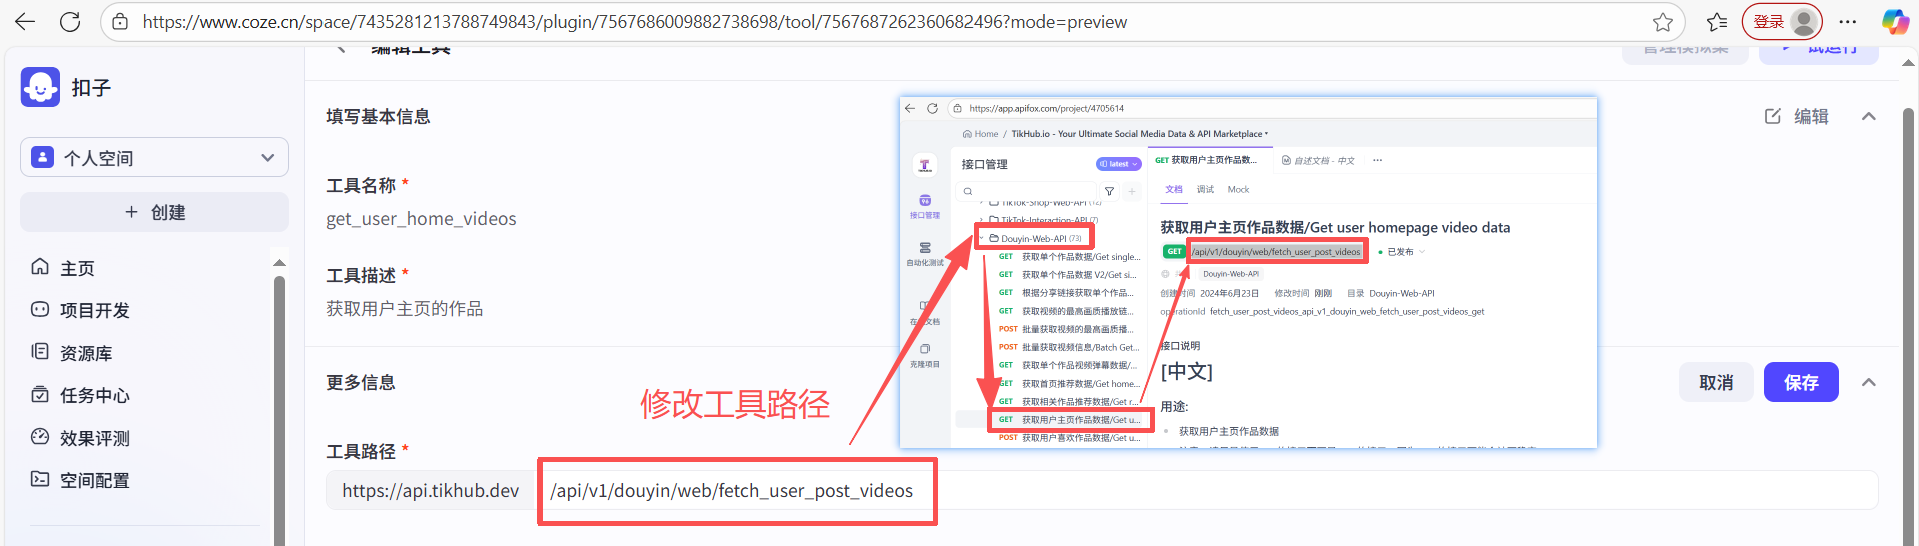1919x546 pixels.
Task: Go to 主页 in sidebar
Action: tap(77, 268)
